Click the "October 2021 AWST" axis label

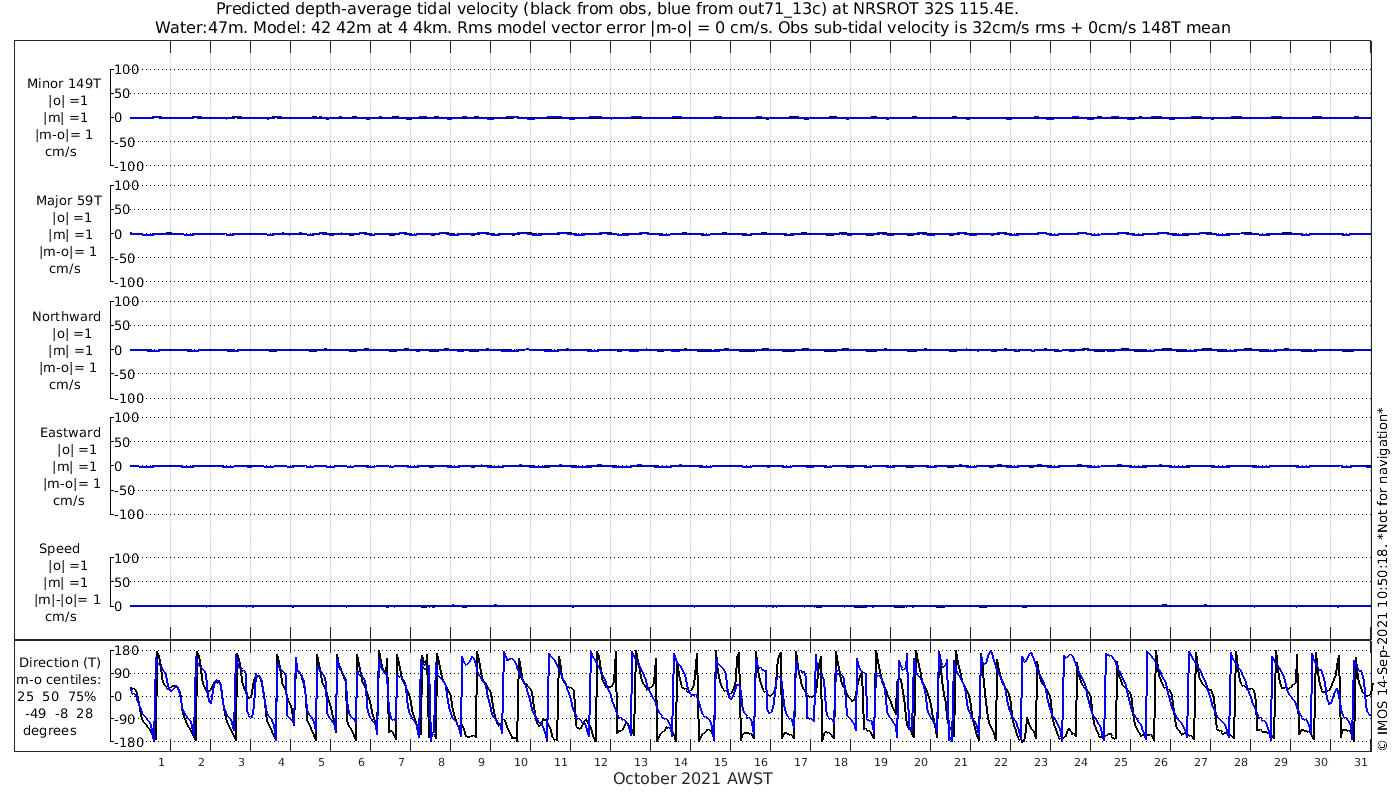pos(693,778)
